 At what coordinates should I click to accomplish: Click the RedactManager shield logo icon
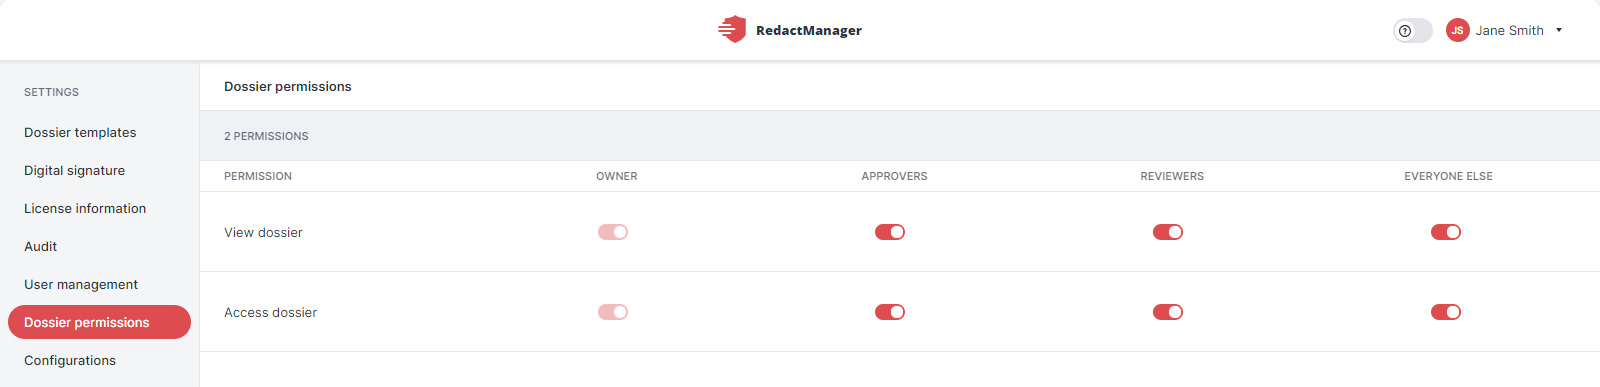(x=732, y=29)
